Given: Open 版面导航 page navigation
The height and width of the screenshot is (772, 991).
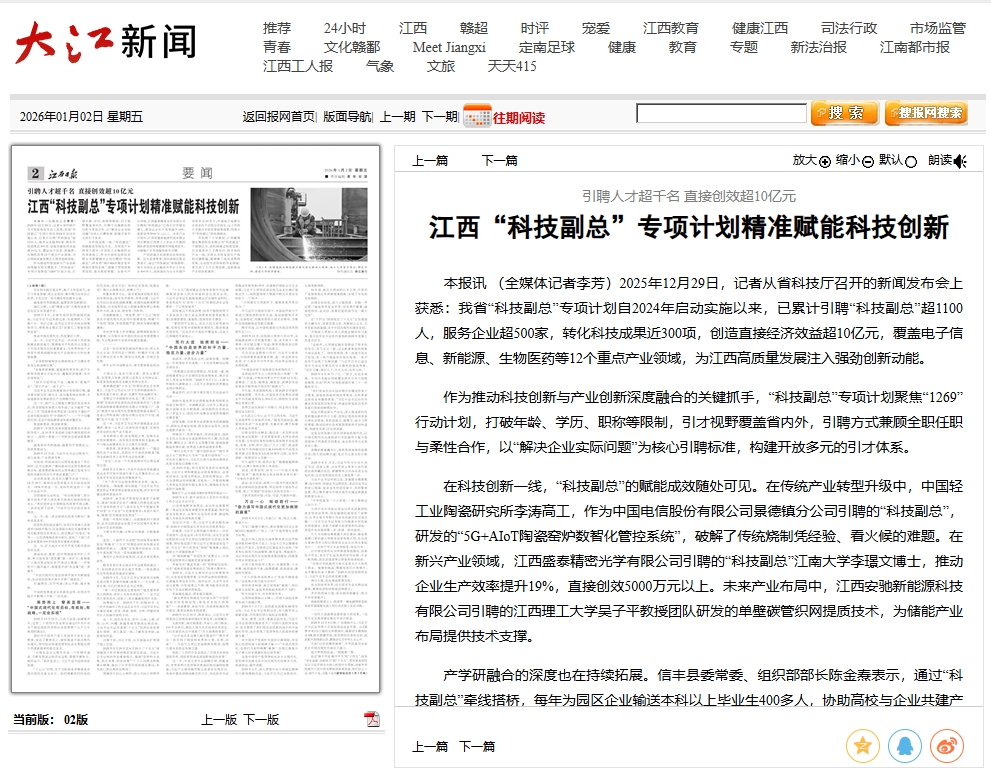Looking at the screenshot, I should [x=347, y=117].
